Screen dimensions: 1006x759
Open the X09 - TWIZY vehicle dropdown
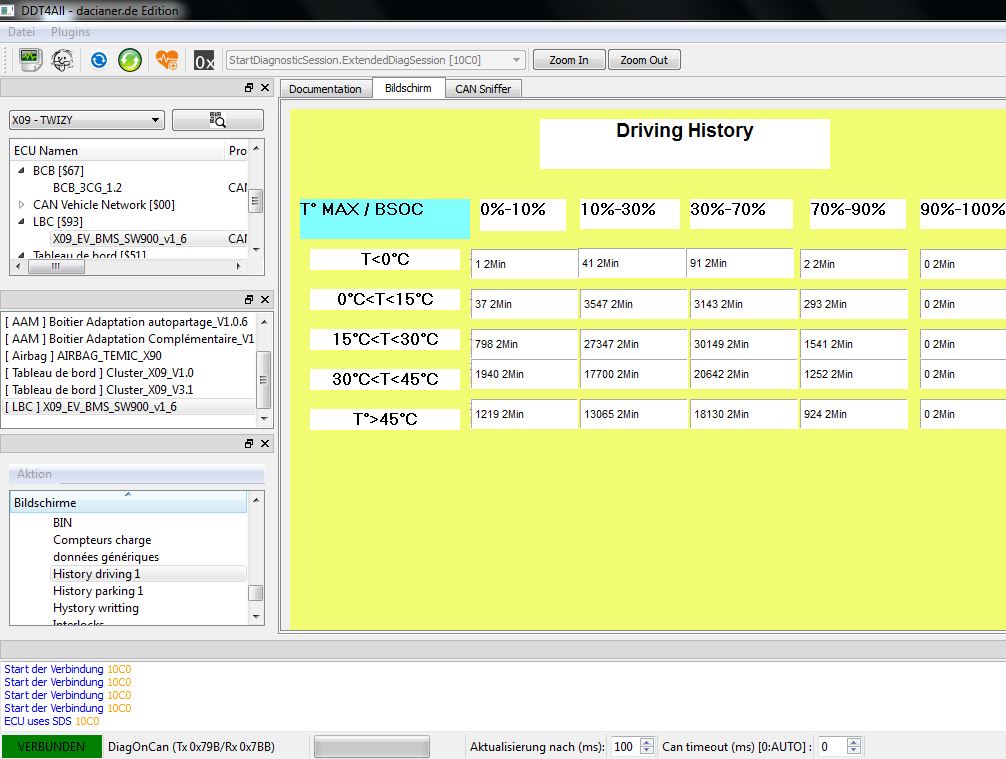click(86, 120)
